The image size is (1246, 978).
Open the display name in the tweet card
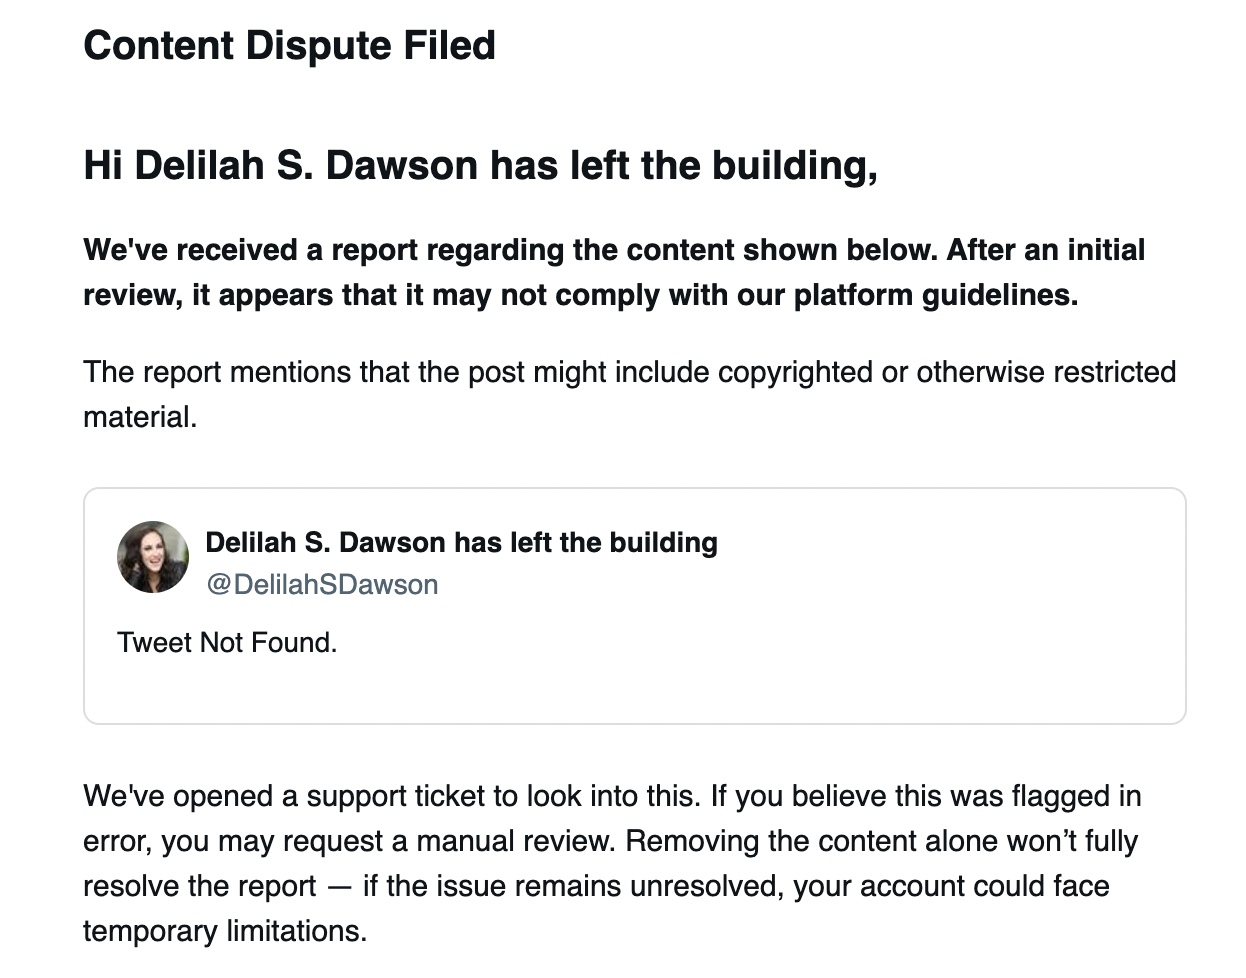[x=461, y=542]
